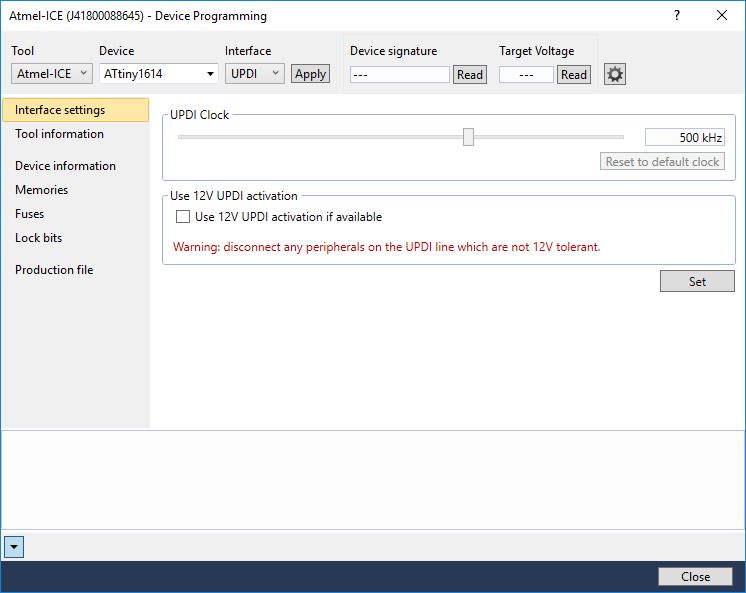Screen dimensions: 746x593
Task: Read the target voltage
Action: 574,74
